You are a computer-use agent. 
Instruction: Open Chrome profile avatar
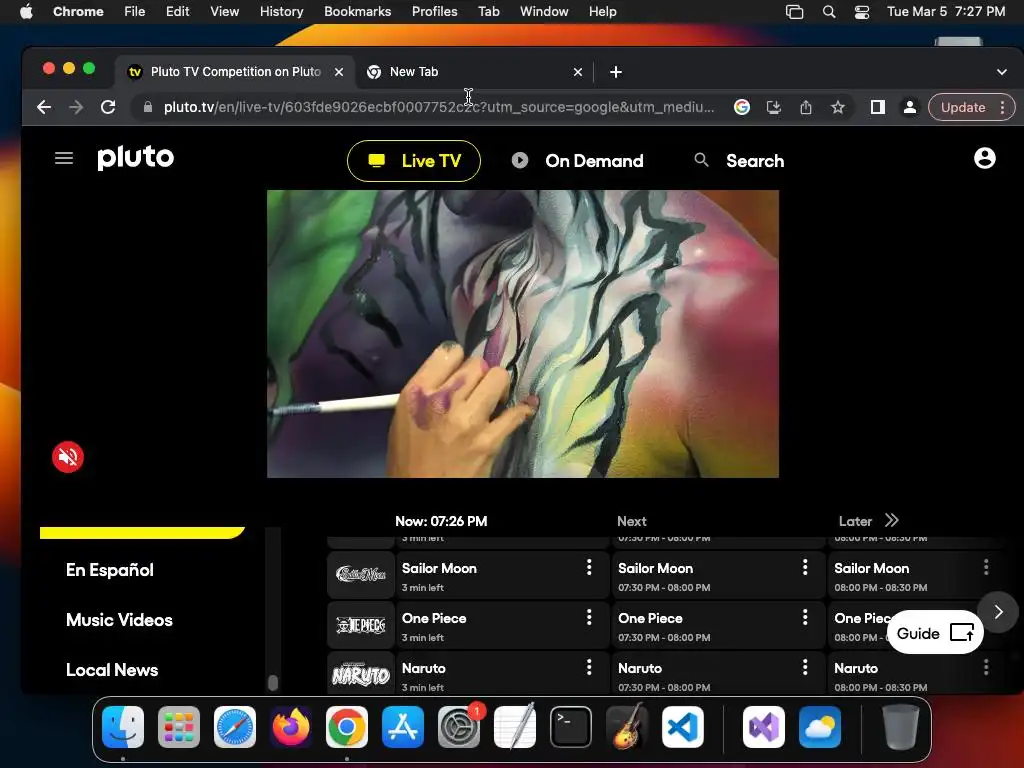[x=909, y=107]
